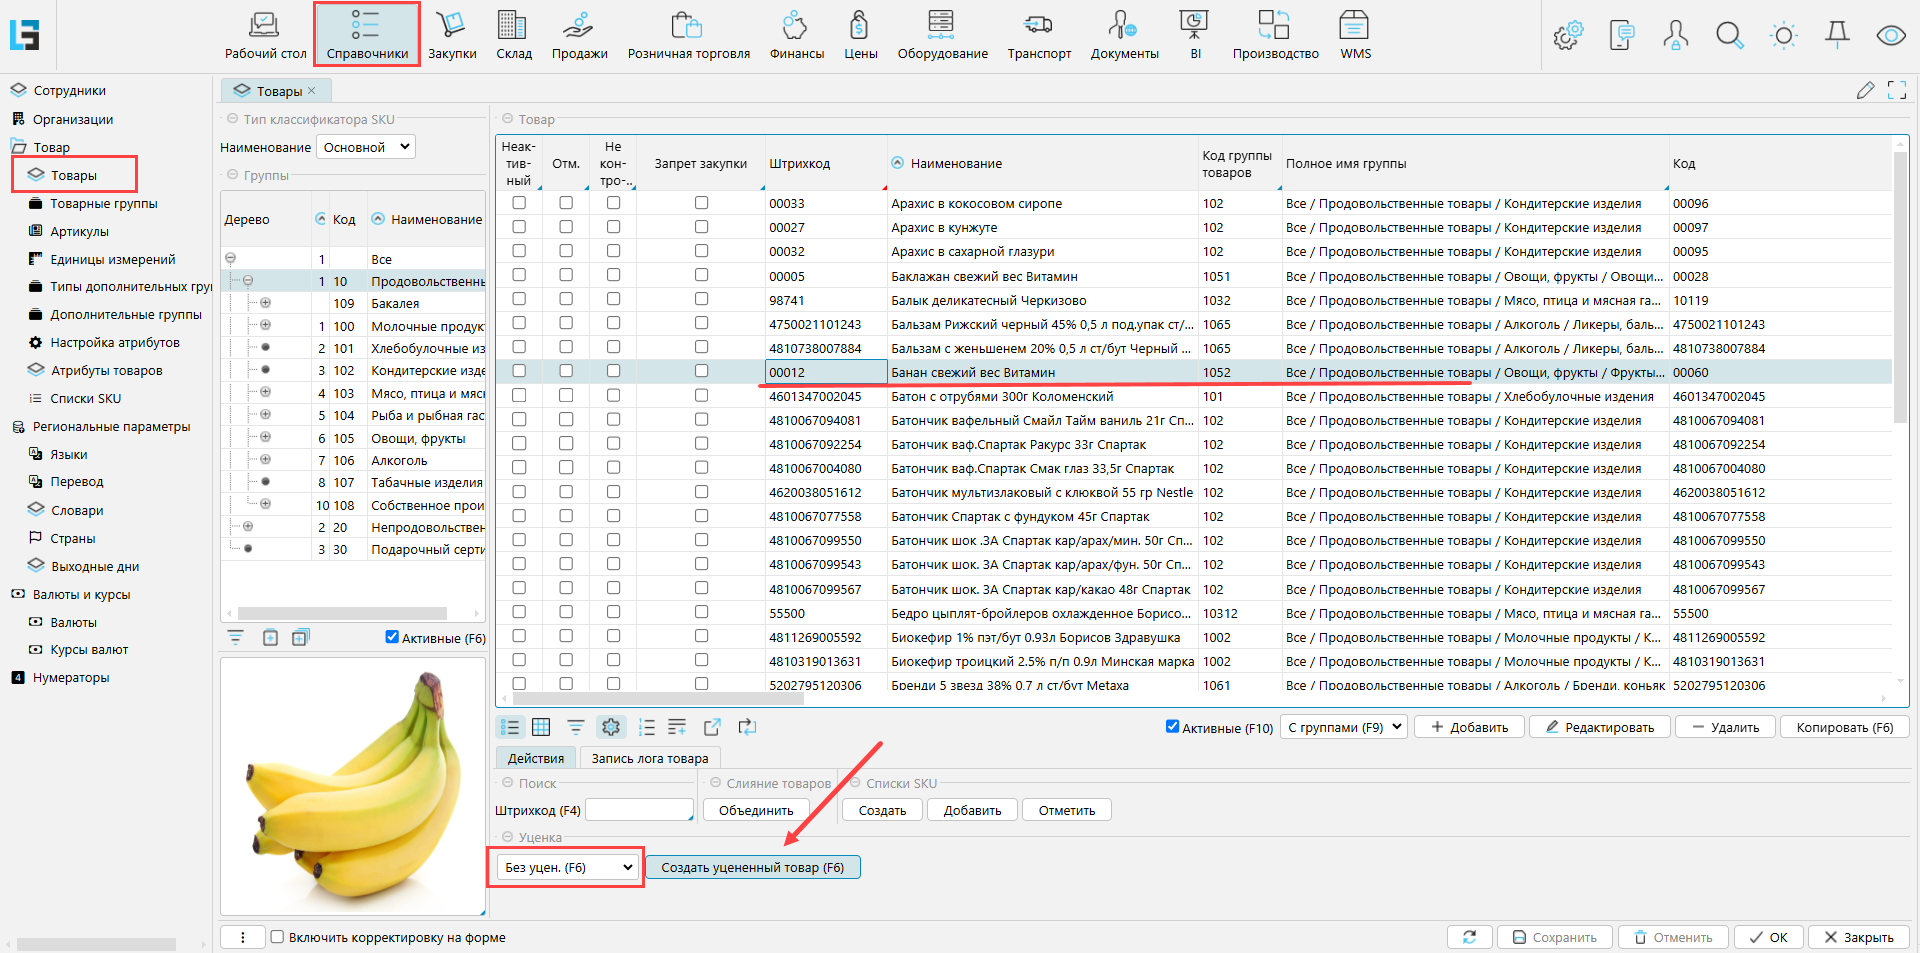The height and width of the screenshot is (953, 1920).
Task: Open the С группами (F9) dropdown
Action: pos(1346,727)
